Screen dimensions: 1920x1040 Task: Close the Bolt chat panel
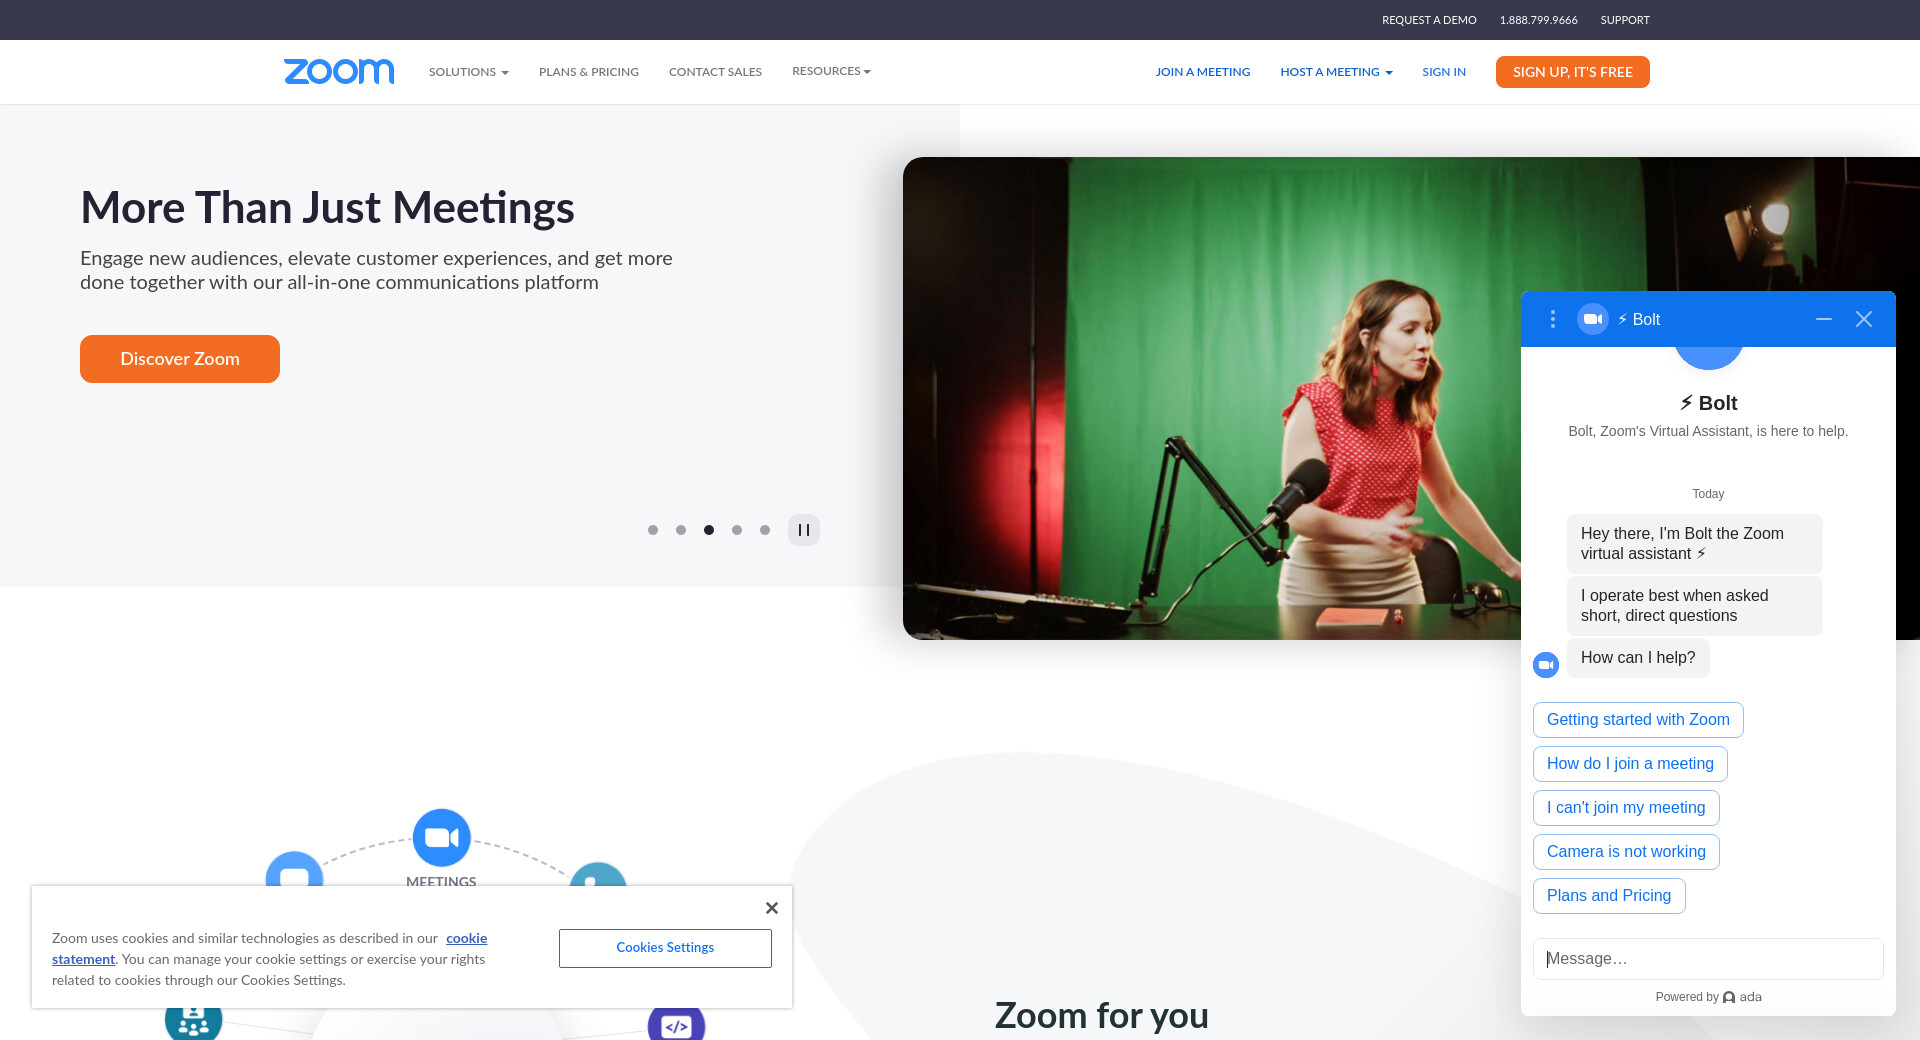tap(1863, 319)
